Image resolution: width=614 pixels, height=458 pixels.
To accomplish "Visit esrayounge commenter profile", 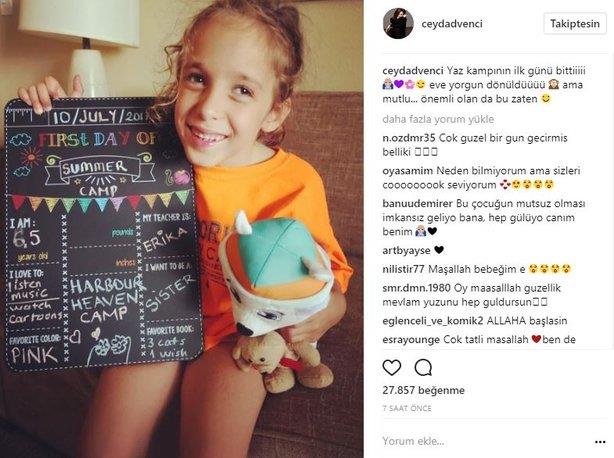I will 411,339.
